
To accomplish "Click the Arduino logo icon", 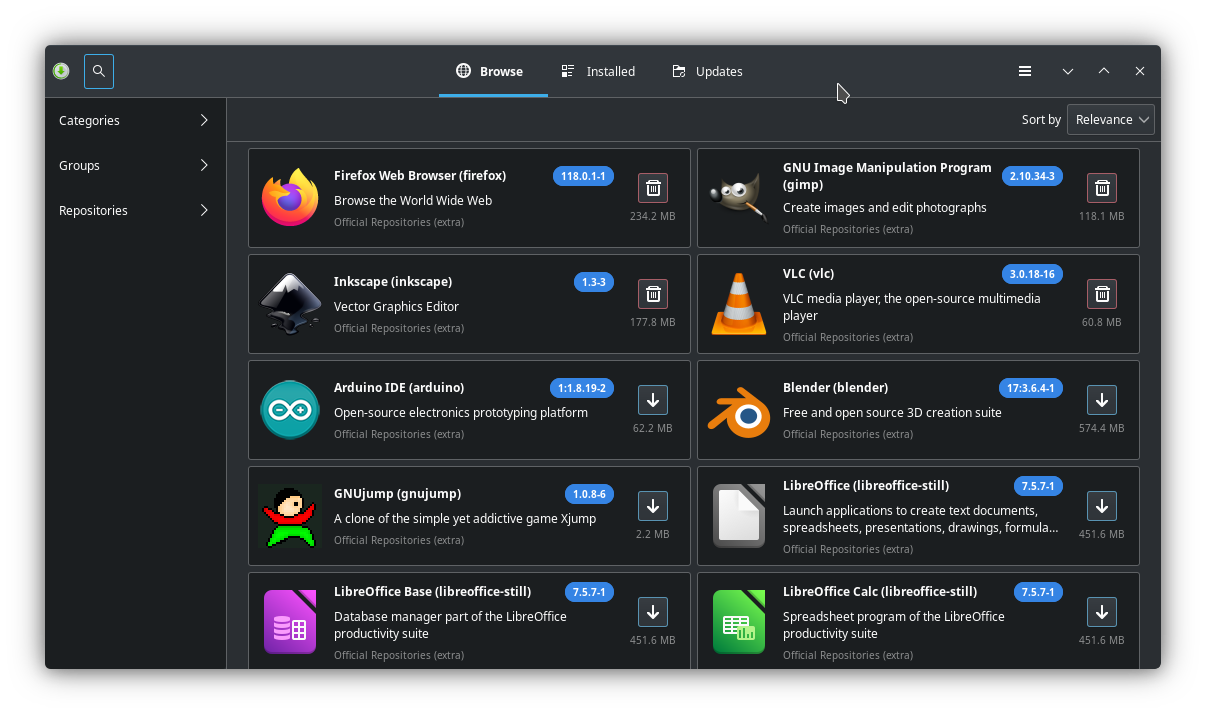I will pos(290,410).
